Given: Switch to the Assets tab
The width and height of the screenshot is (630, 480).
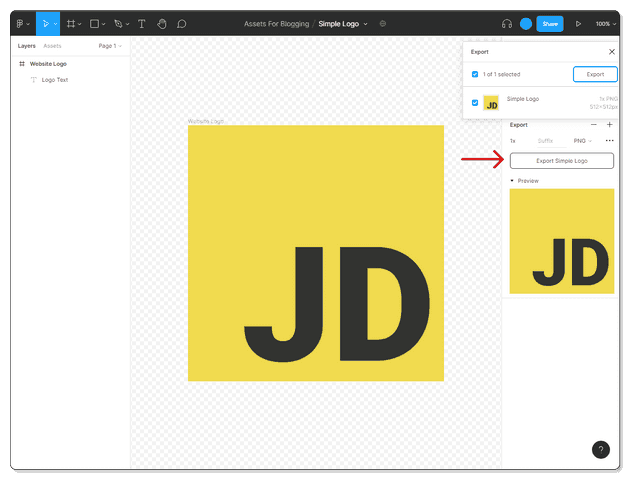Looking at the screenshot, I should point(52,46).
